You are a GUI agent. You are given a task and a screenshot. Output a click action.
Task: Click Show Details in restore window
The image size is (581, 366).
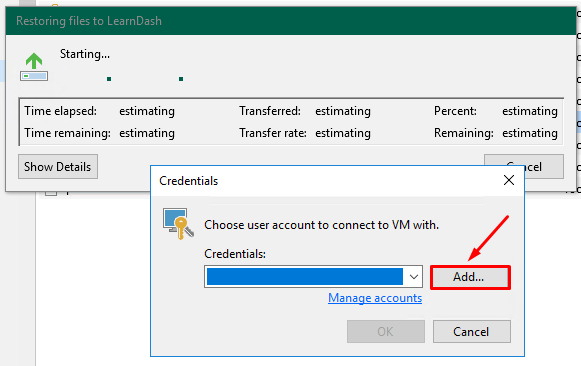coord(58,167)
